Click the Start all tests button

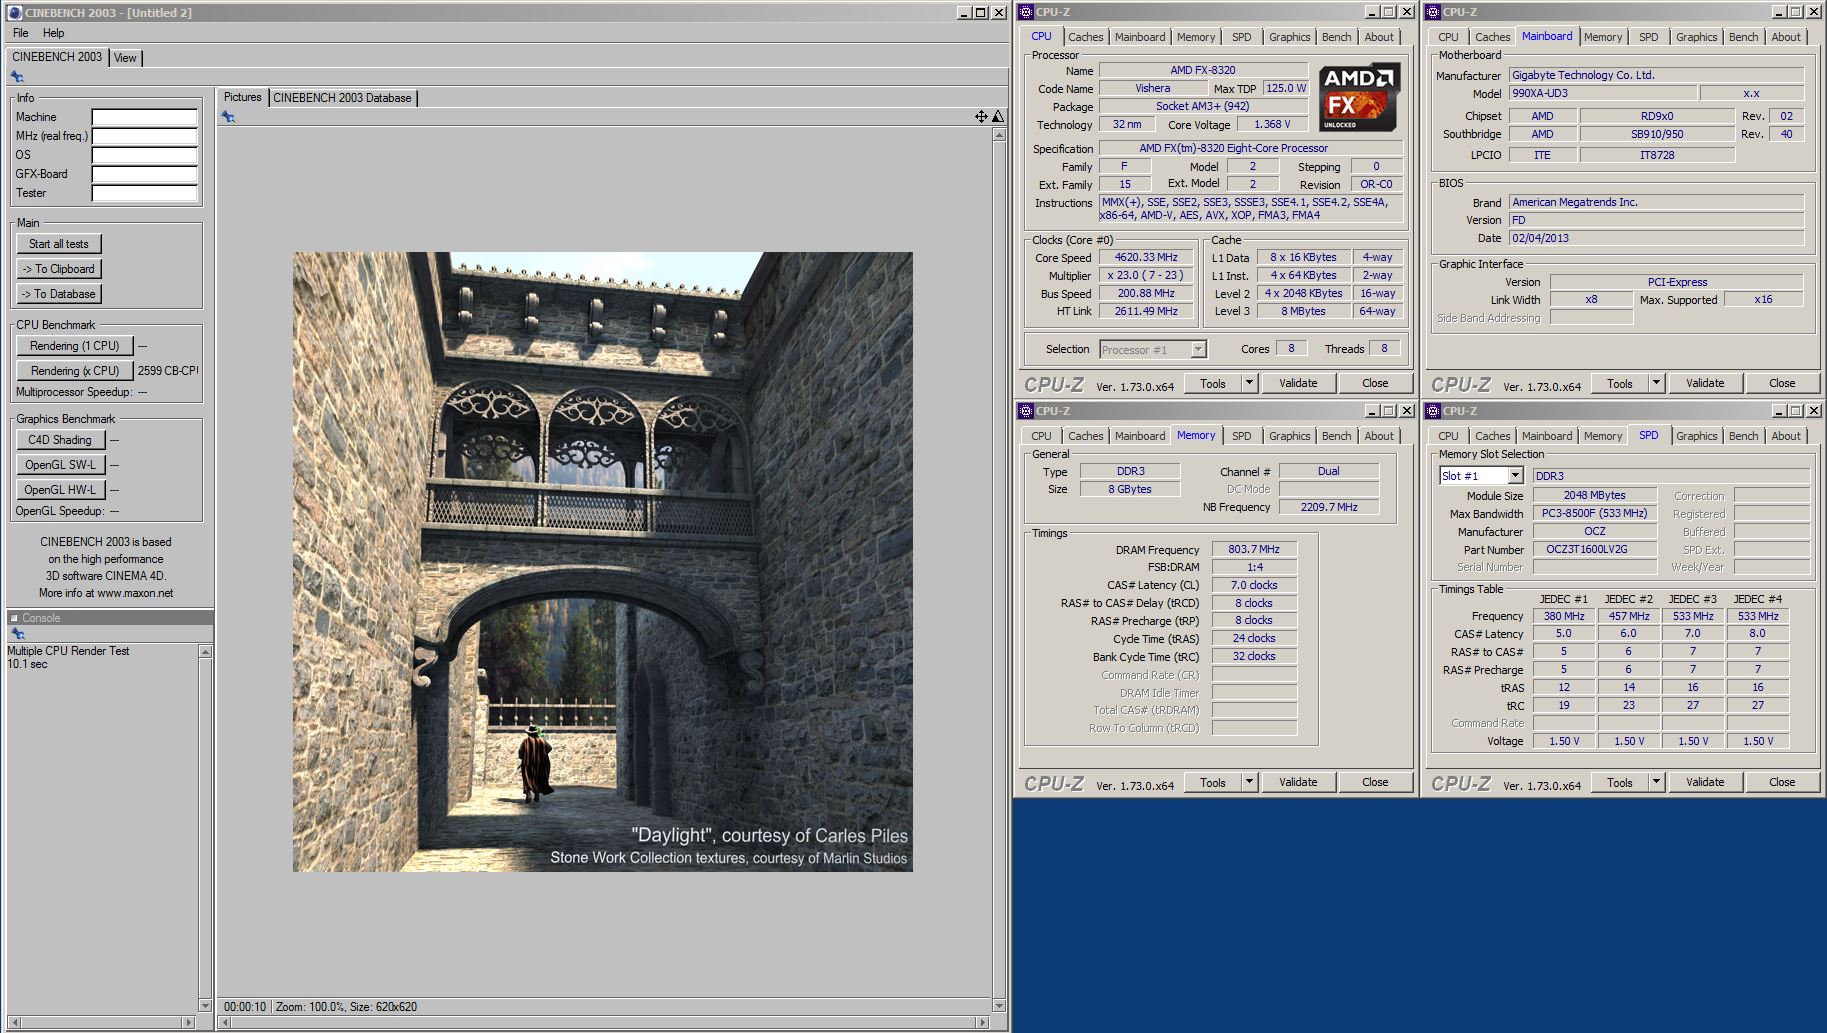tap(59, 244)
